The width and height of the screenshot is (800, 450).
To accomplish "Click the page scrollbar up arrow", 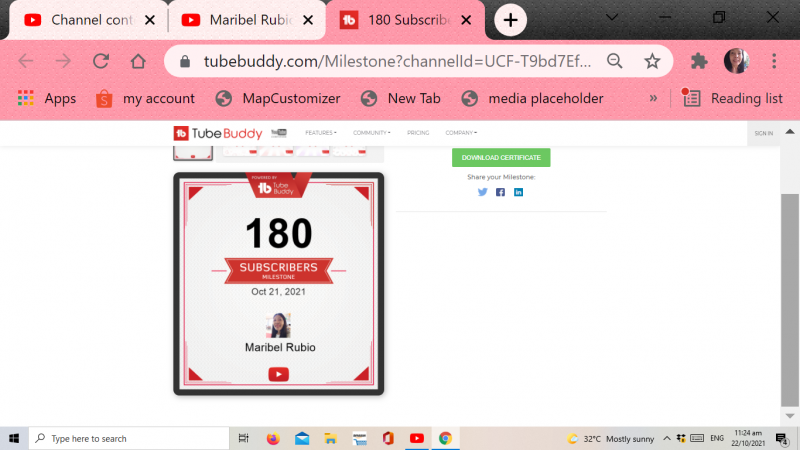I will 790,132.
